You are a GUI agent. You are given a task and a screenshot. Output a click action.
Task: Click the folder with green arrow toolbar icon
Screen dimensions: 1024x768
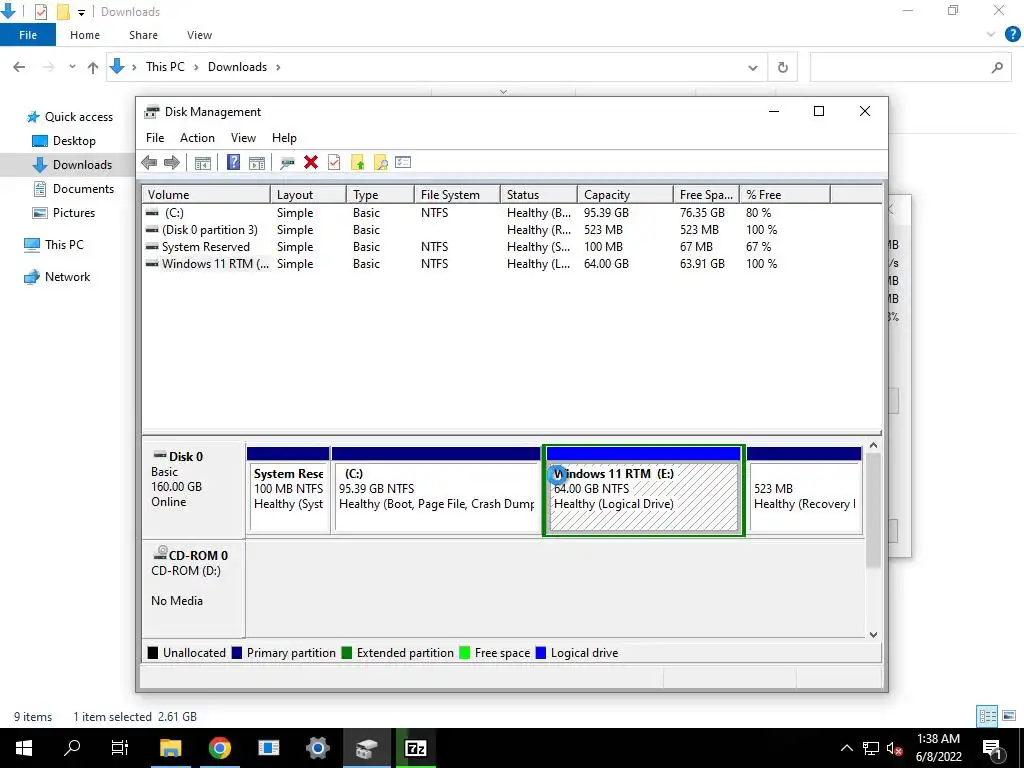[x=357, y=163]
